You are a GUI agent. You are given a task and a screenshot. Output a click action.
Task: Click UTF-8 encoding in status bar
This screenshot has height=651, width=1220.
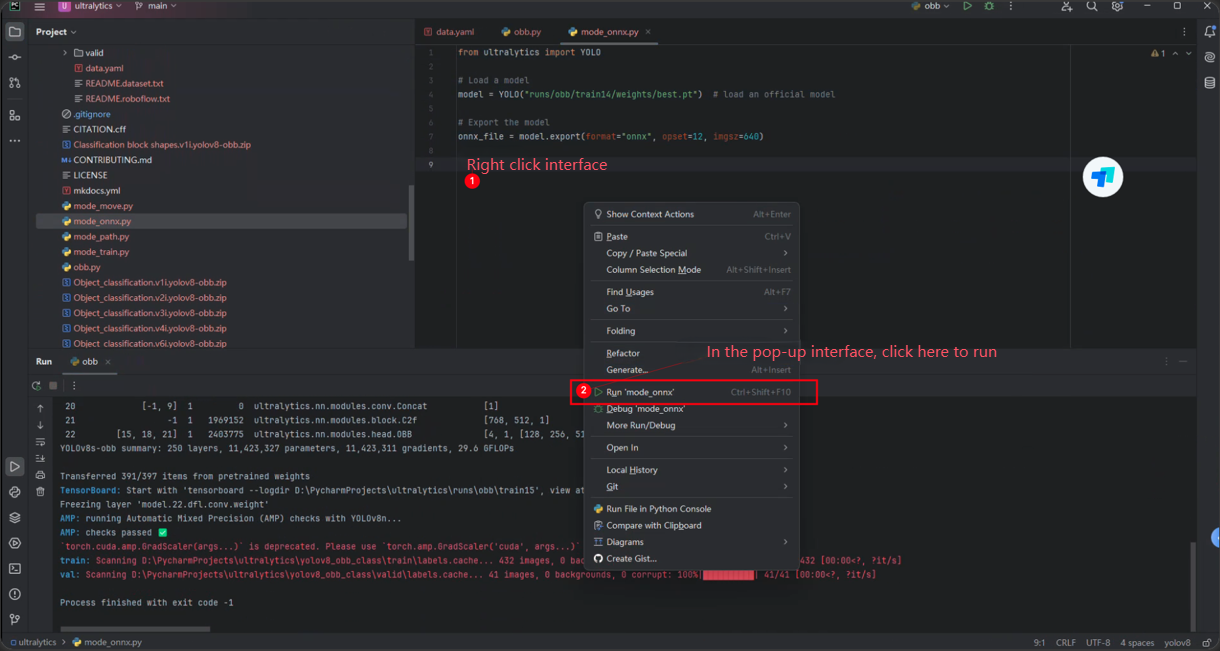(x=1097, y=643)
